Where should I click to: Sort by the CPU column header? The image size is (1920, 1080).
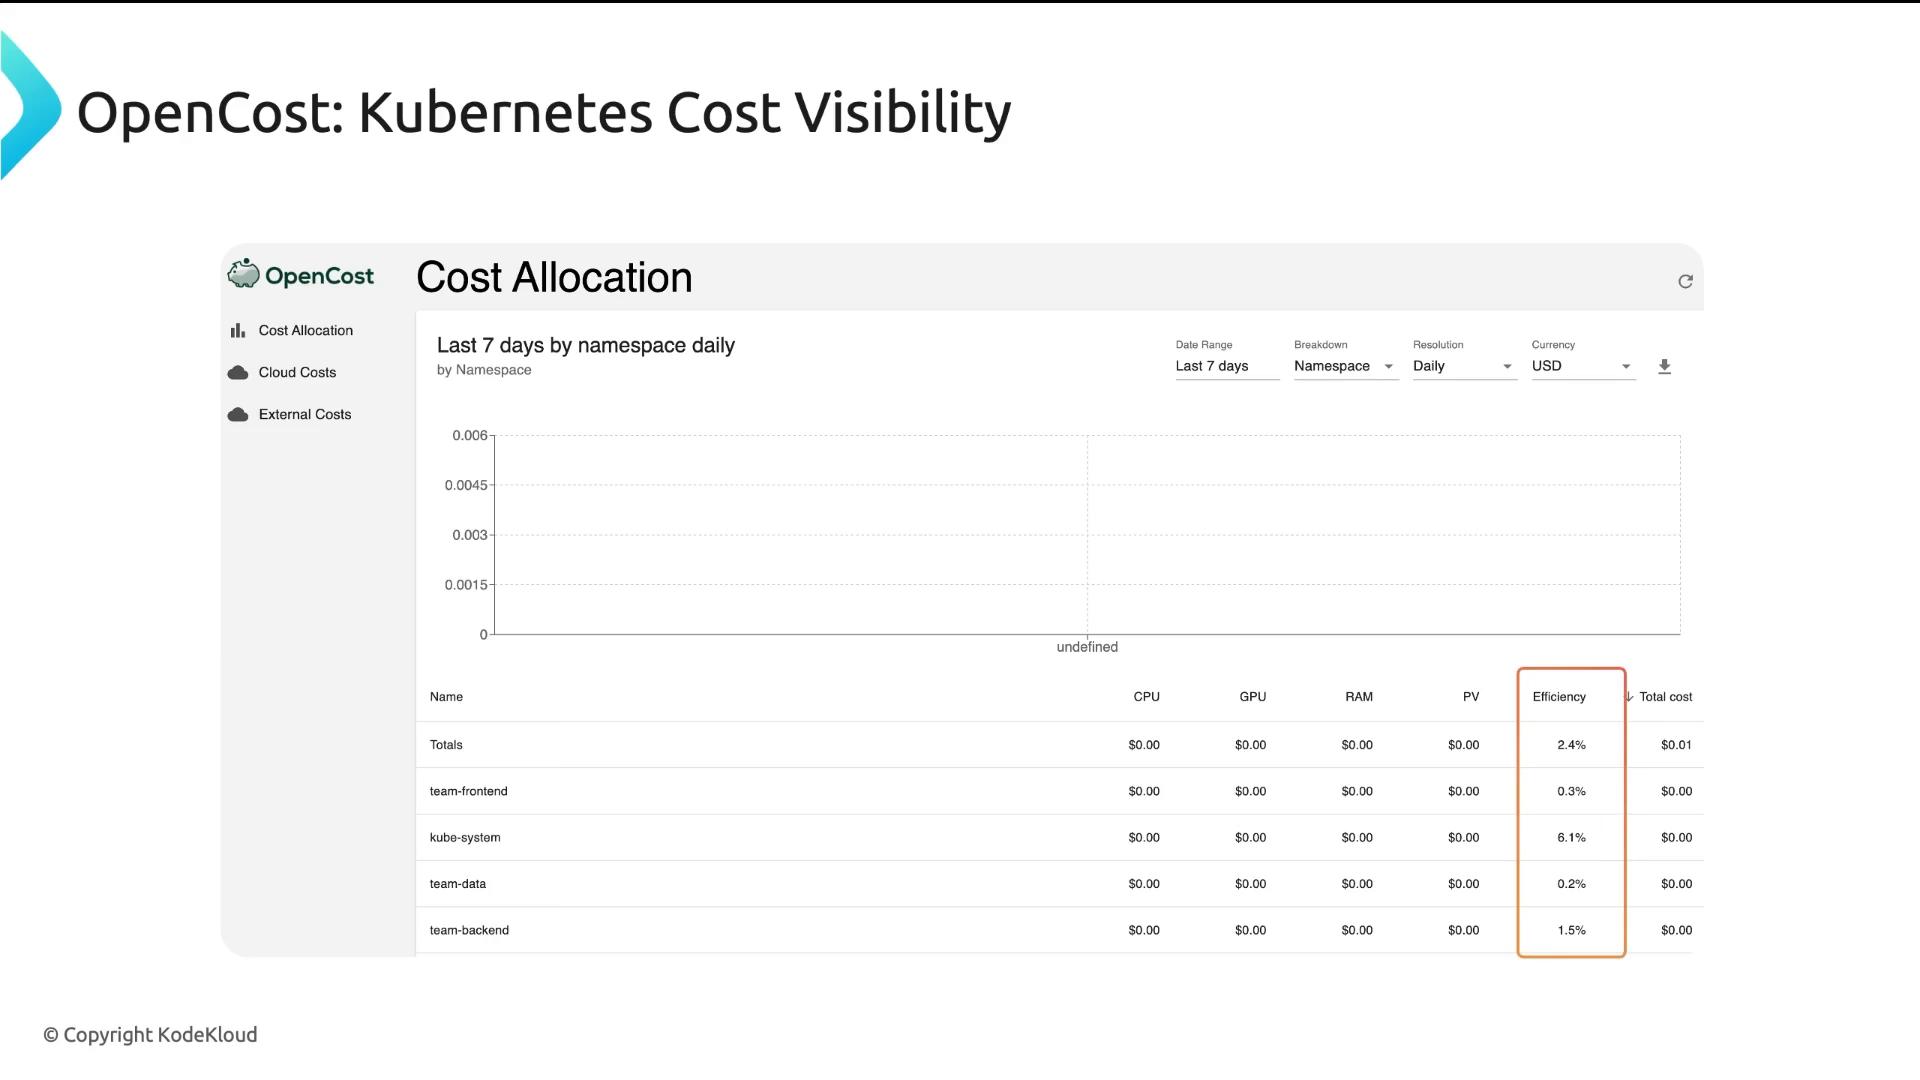1146,697
